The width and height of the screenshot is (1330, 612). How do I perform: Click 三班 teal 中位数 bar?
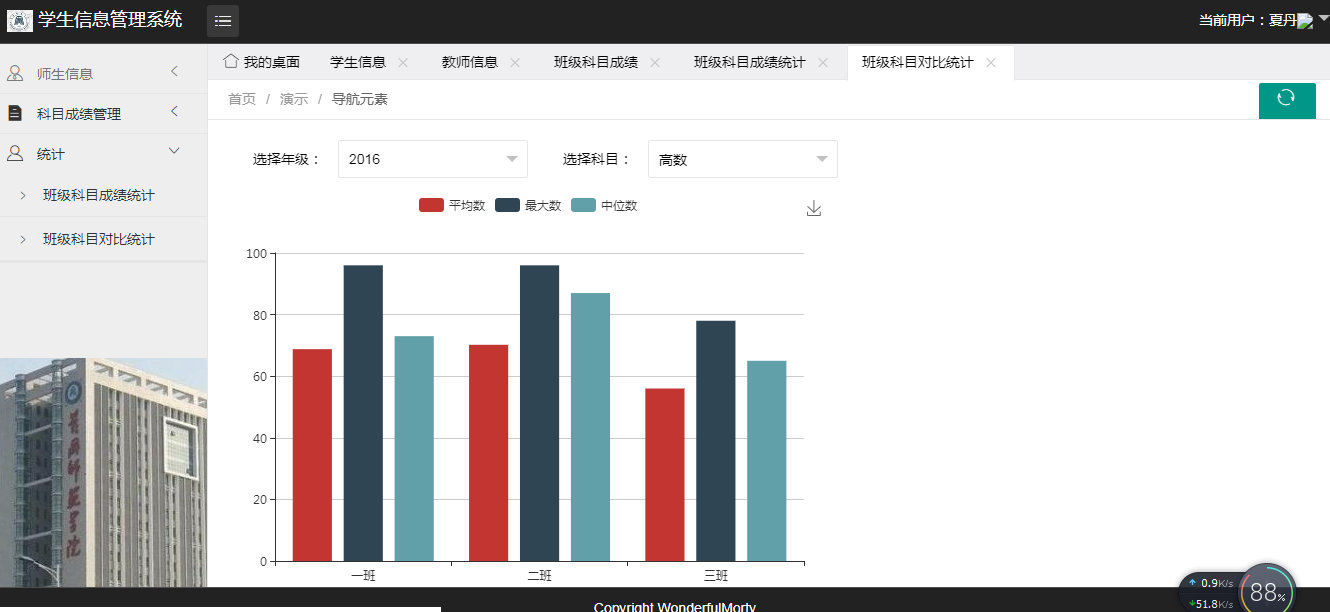(x=767, y=461)
